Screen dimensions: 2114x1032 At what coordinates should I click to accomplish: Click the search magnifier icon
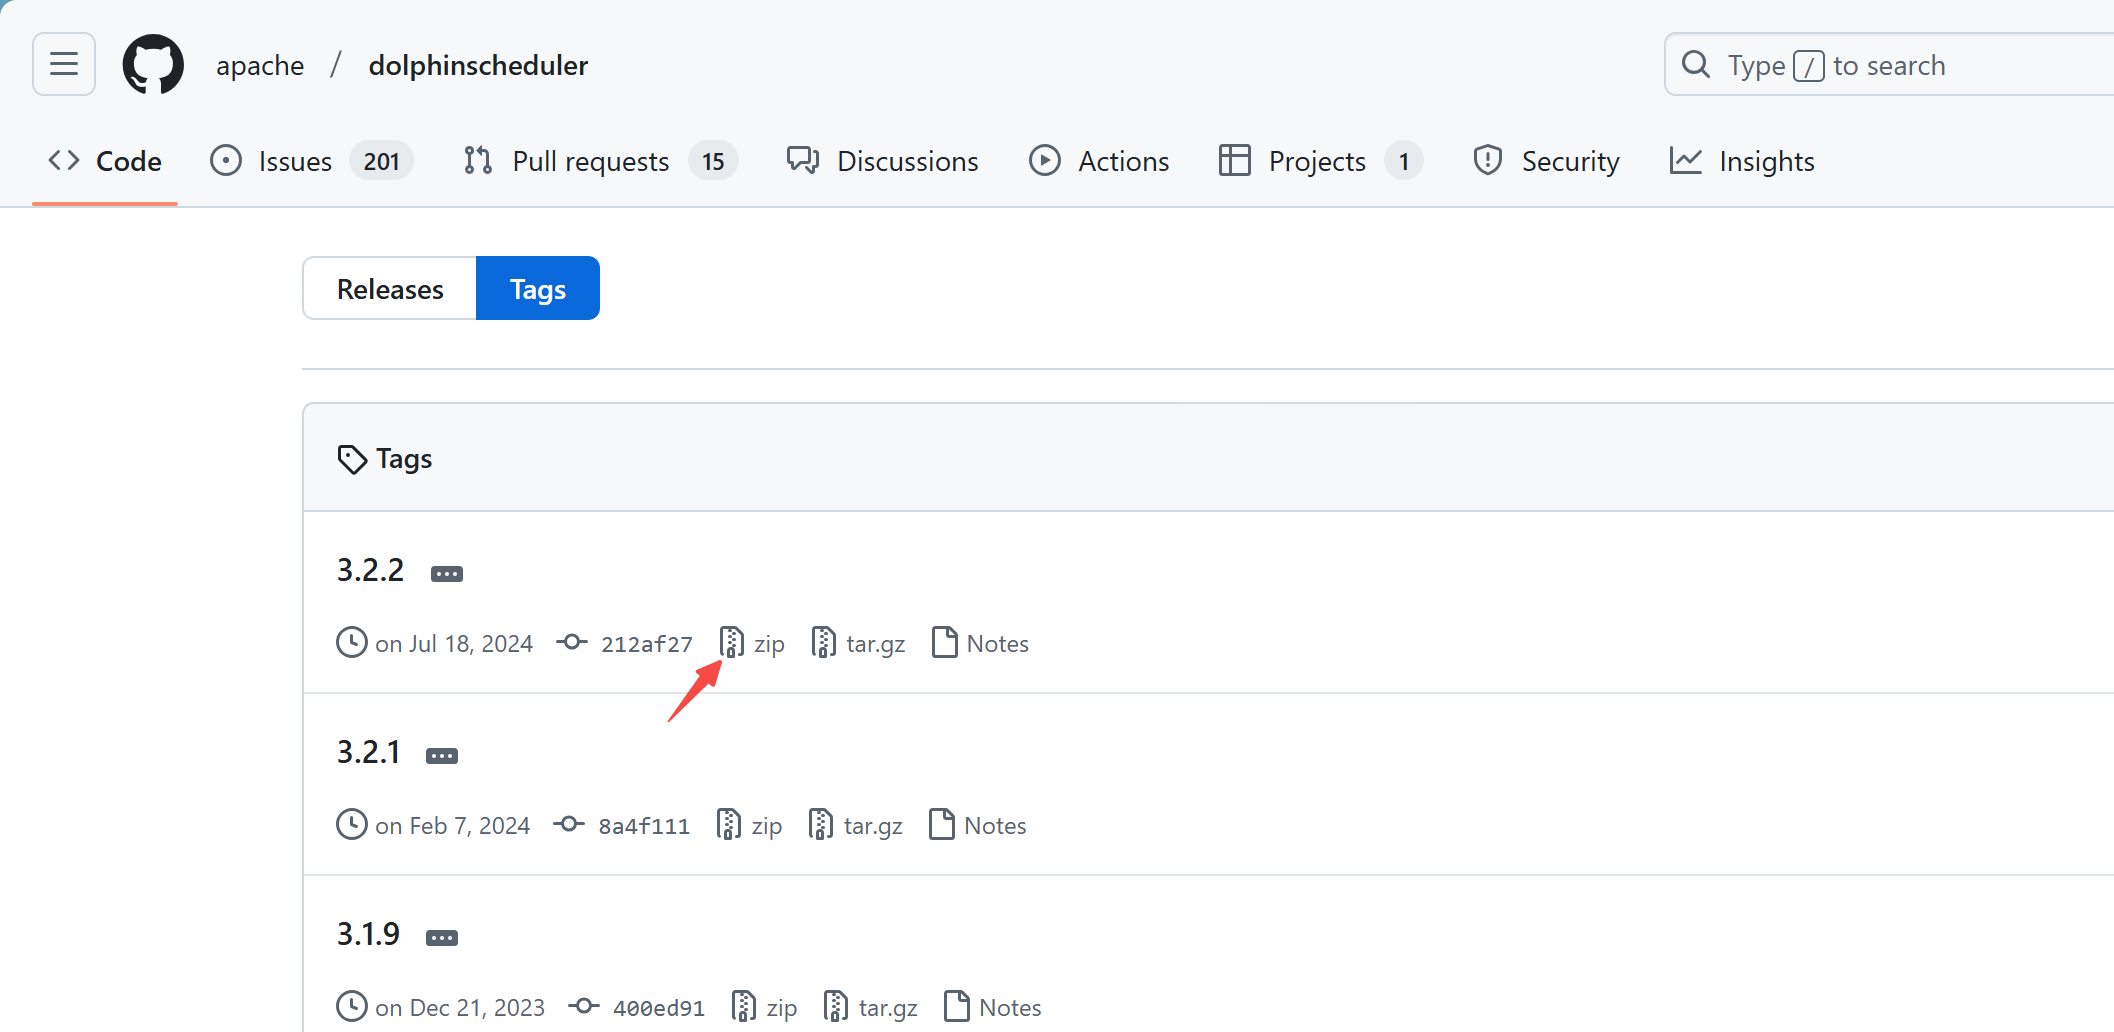1696,65
